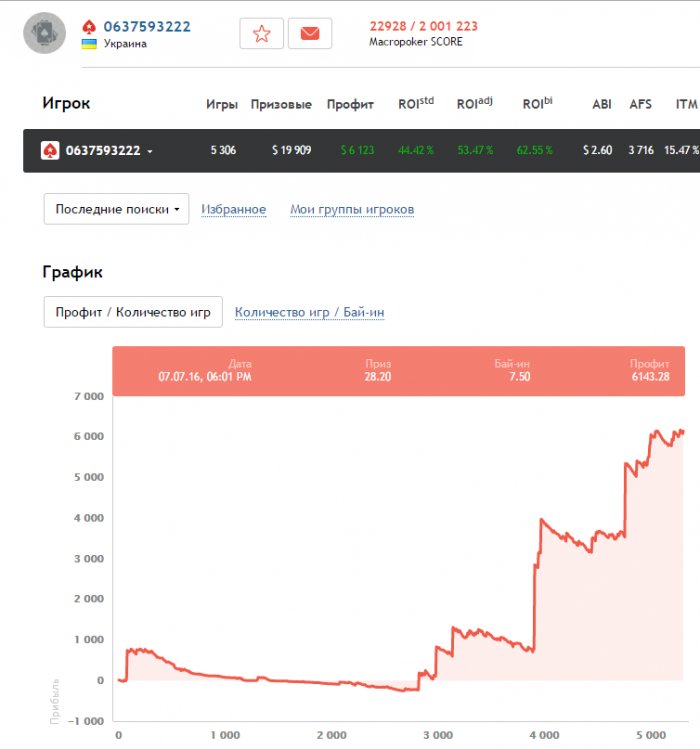The height and width of the screenshot is (749, 700).
Task: Click the Профит value 6143.28 in tooltip
Action: pos(650,377)
